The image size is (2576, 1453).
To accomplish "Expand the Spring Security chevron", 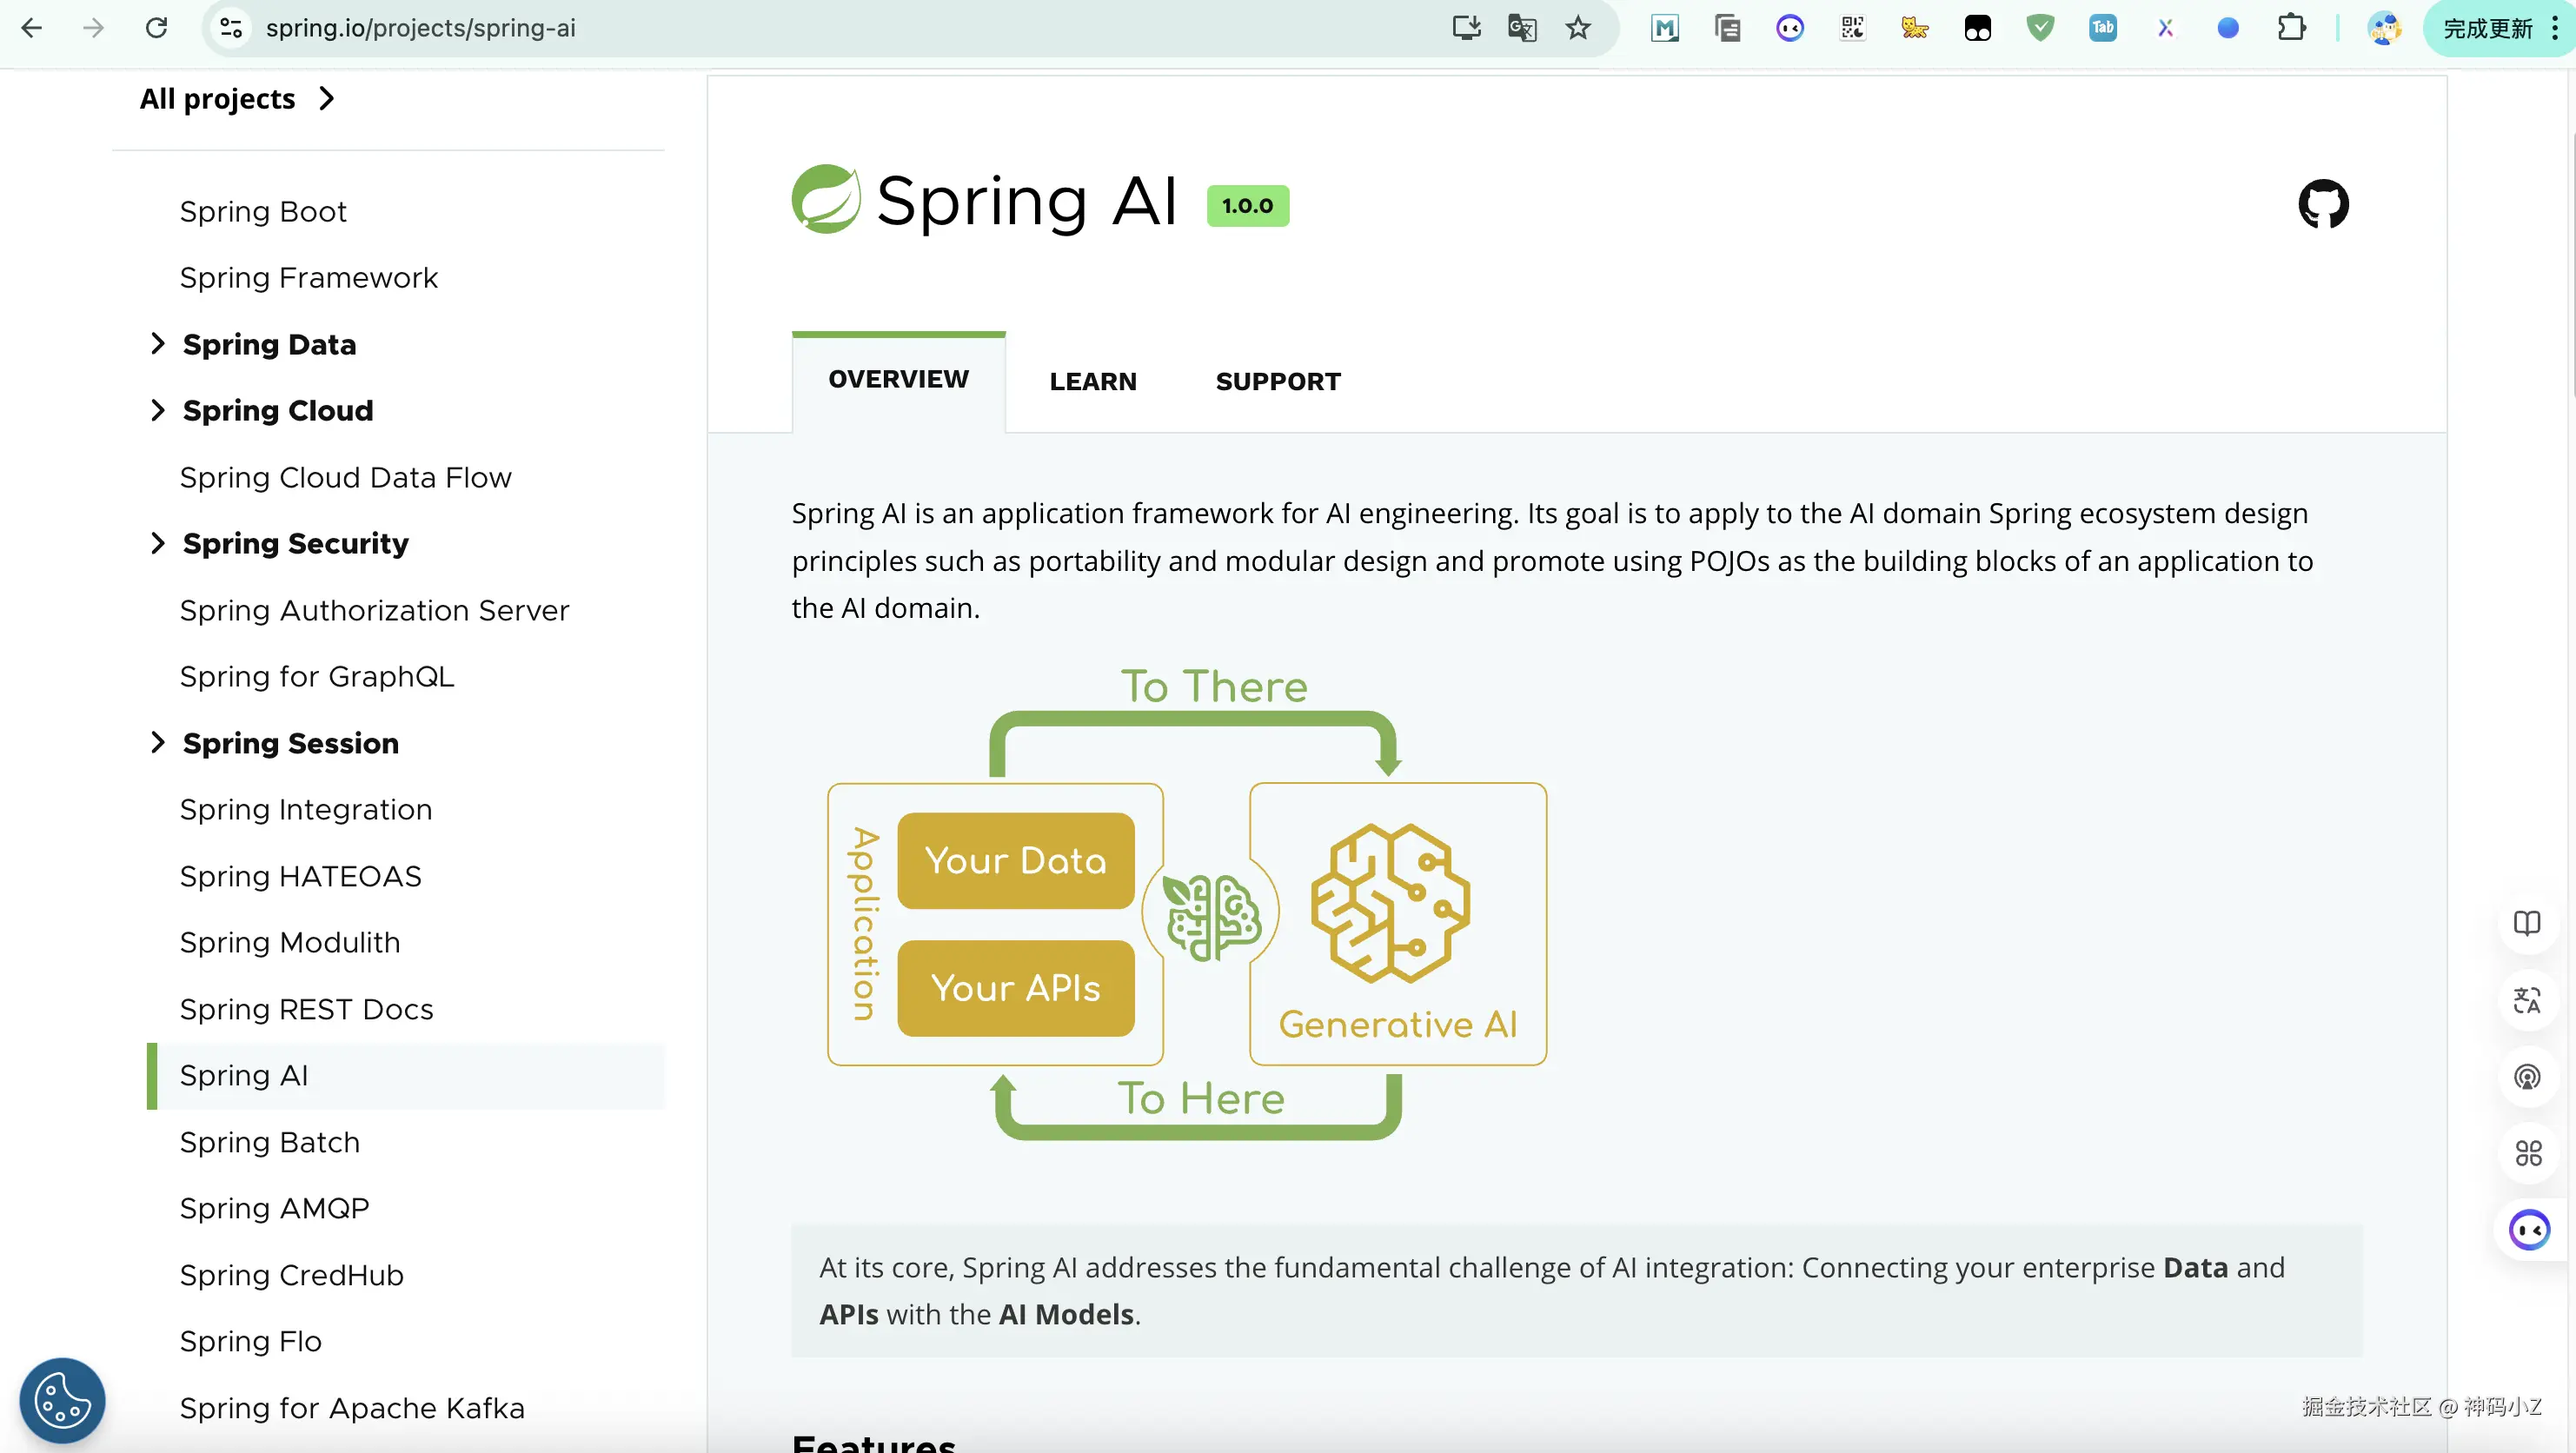I will (157, 543).
